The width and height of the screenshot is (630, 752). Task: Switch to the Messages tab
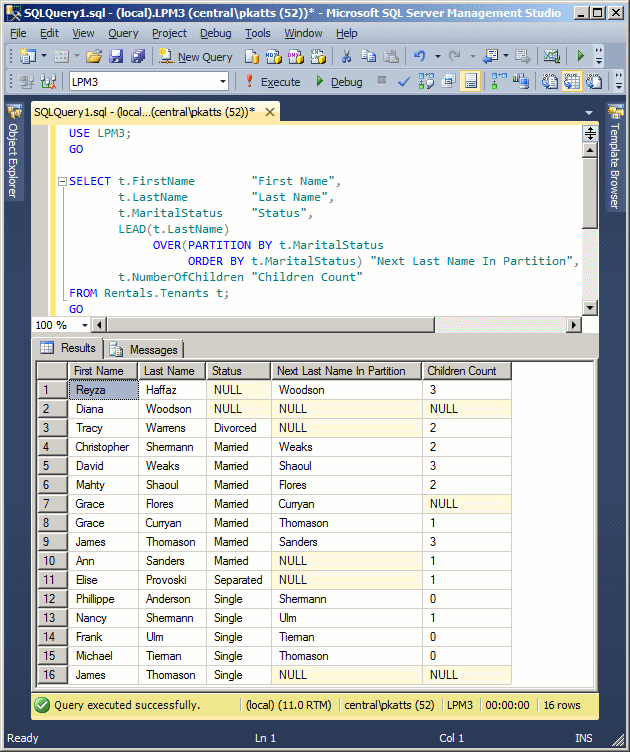[x=144, y=350]
